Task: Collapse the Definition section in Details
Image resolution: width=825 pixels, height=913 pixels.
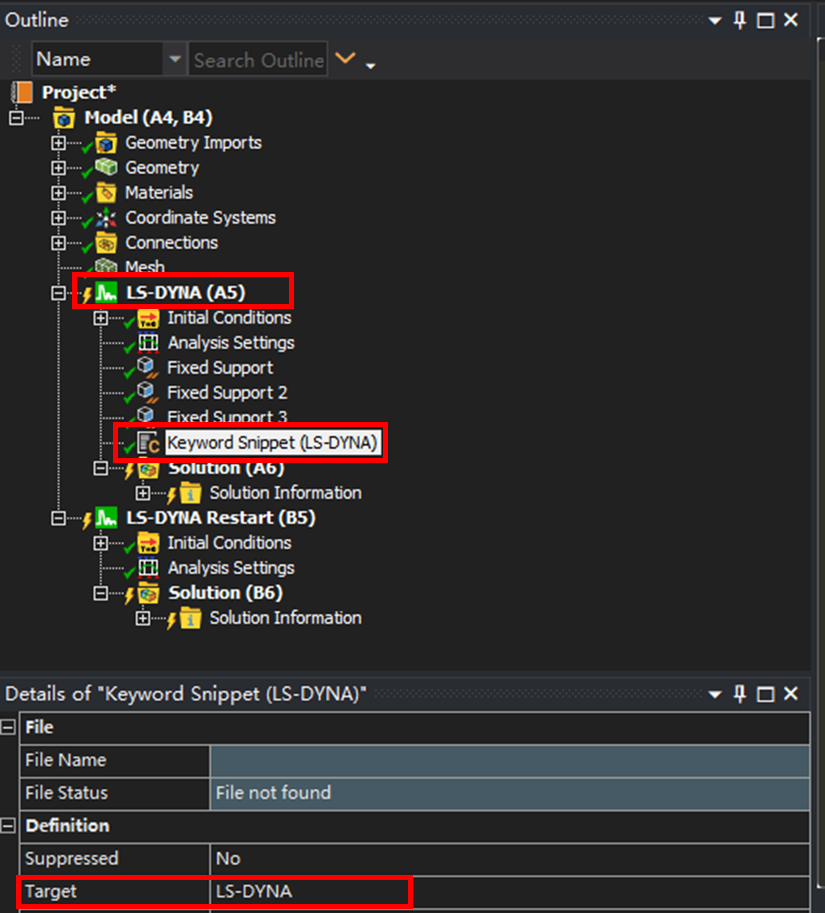Action: click(8, 826)
